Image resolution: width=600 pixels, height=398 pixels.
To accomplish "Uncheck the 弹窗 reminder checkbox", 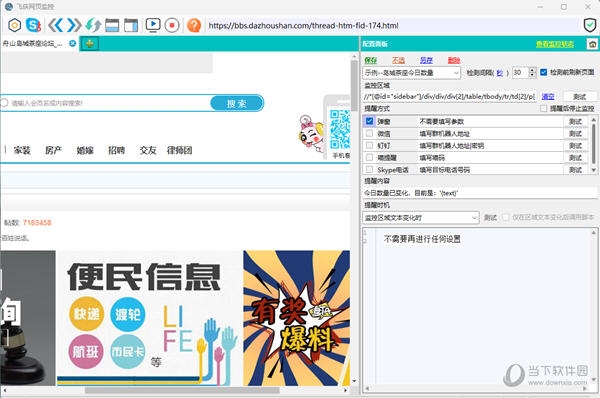I will pos(369,121).
